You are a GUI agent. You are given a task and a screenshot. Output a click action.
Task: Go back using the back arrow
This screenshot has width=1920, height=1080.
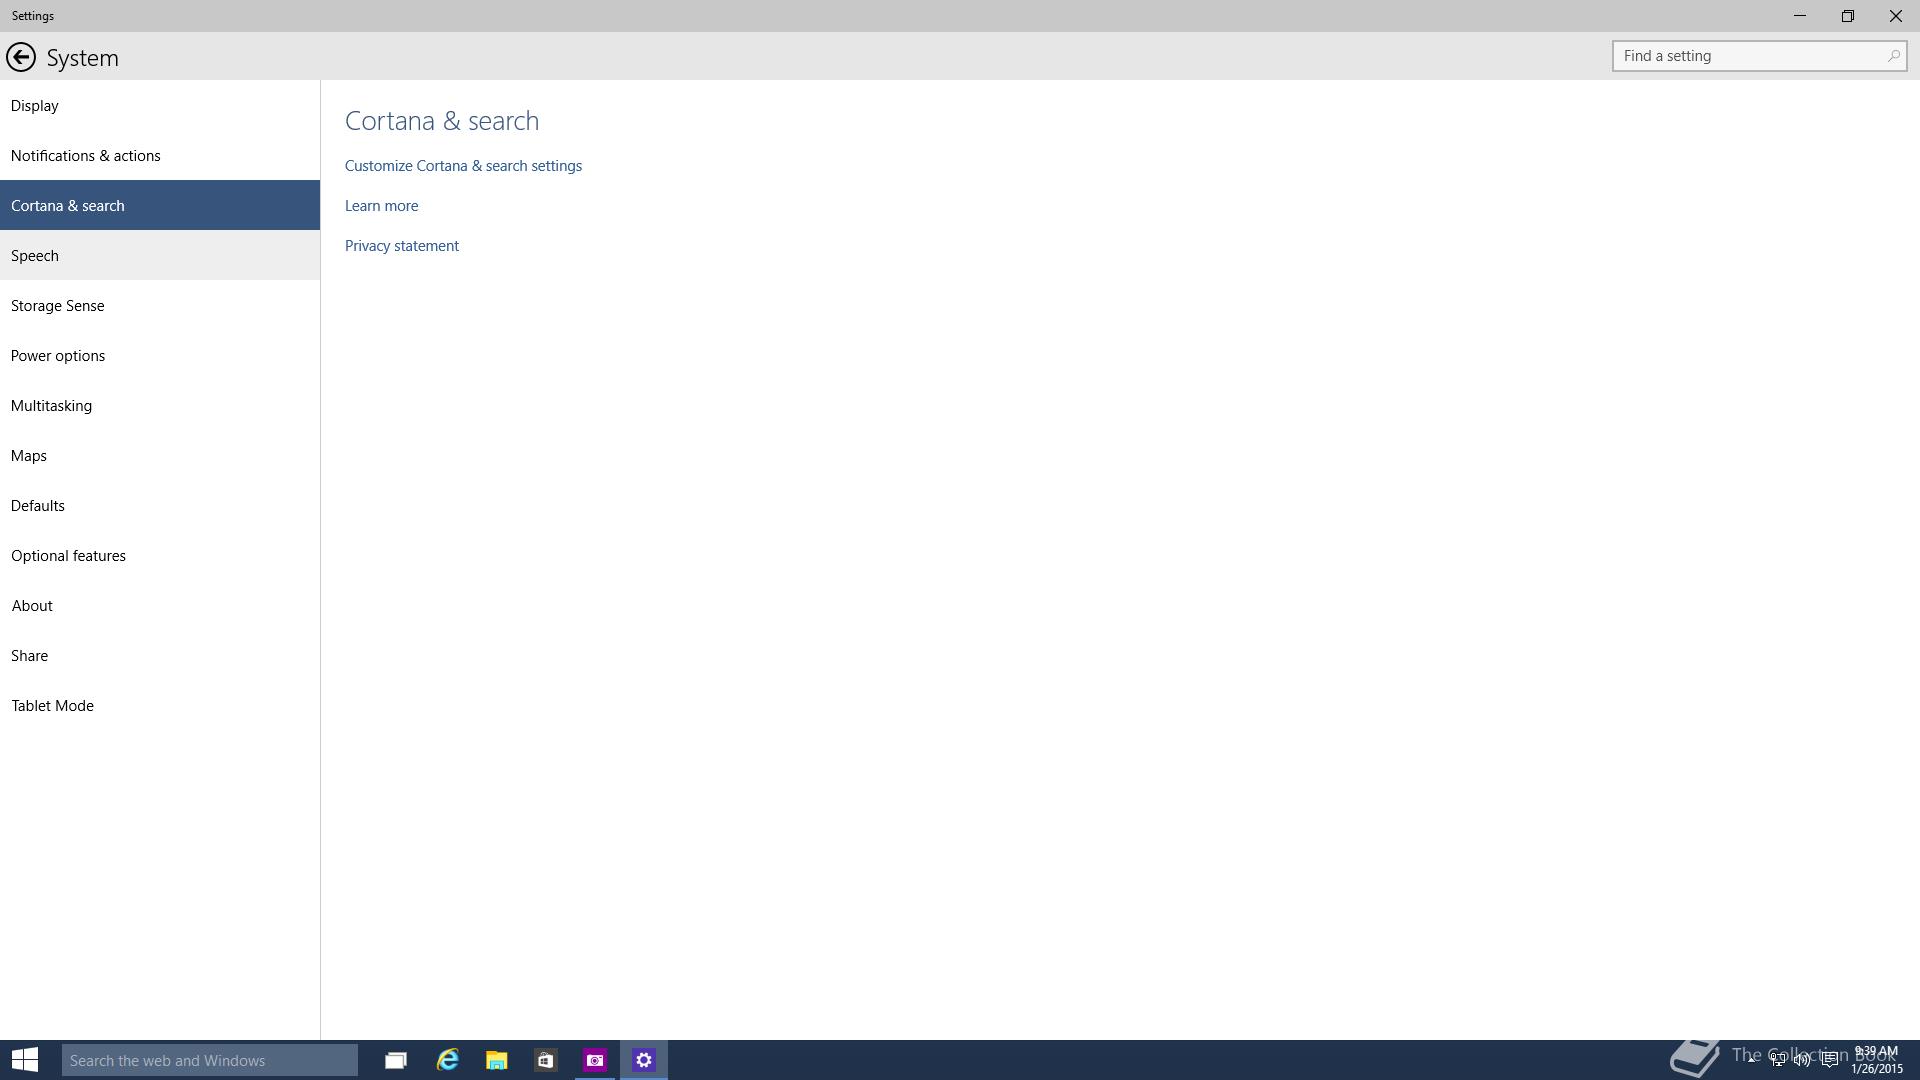tap(20, 57)
